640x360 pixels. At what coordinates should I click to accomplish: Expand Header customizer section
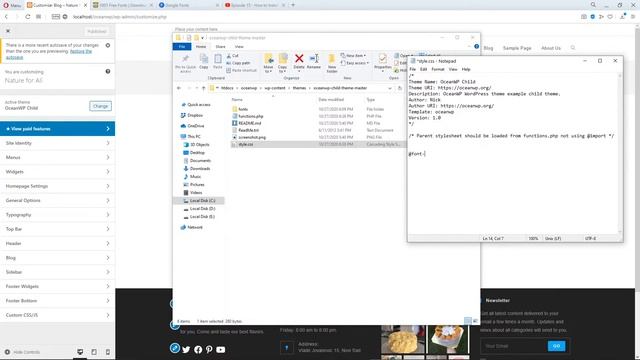coord(57,243)
